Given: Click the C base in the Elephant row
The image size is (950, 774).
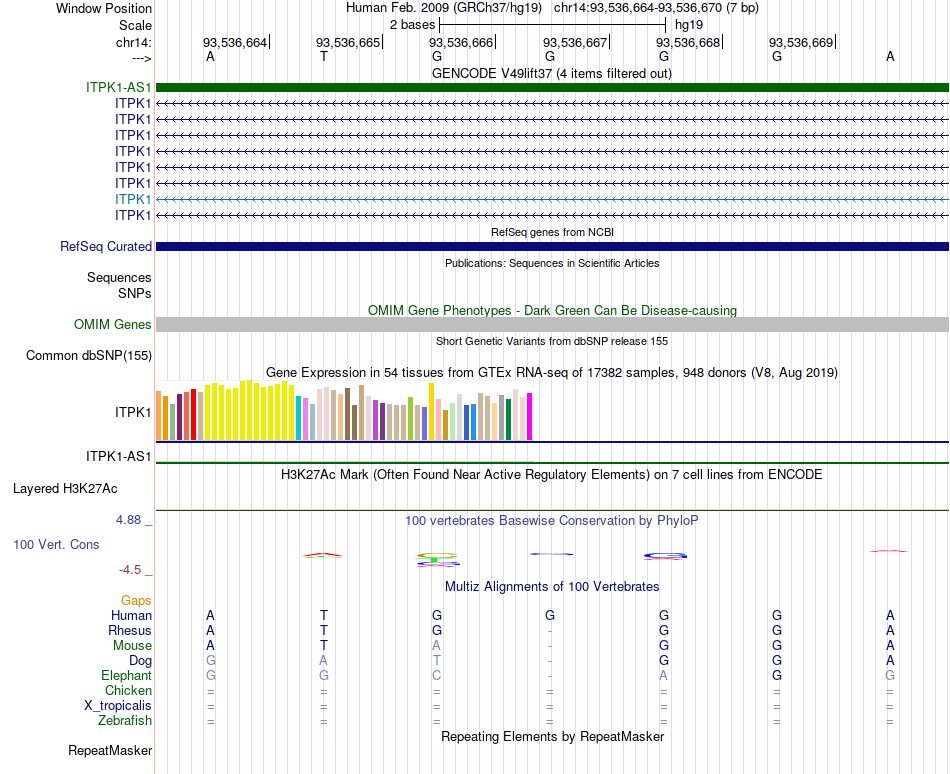Looking at the screenshot, I should [x=436, y=675].
